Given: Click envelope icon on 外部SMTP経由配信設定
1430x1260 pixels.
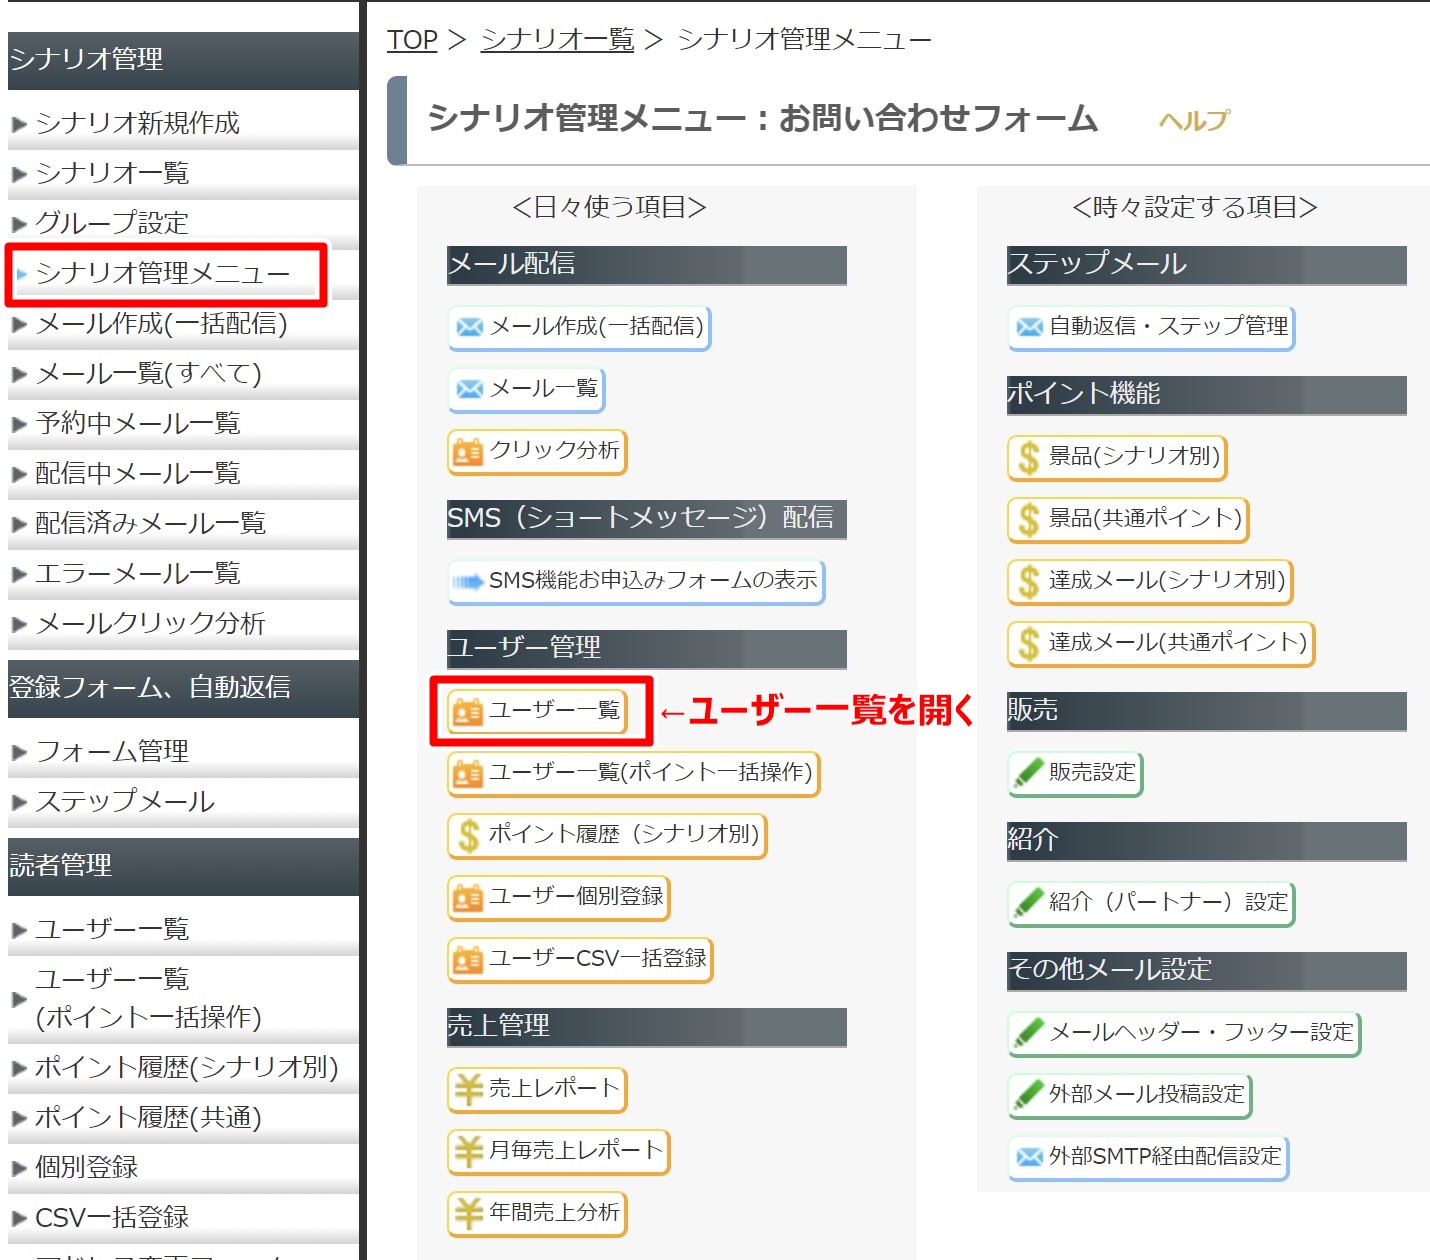Looking at the screenshot, I should point(1029,1157).
